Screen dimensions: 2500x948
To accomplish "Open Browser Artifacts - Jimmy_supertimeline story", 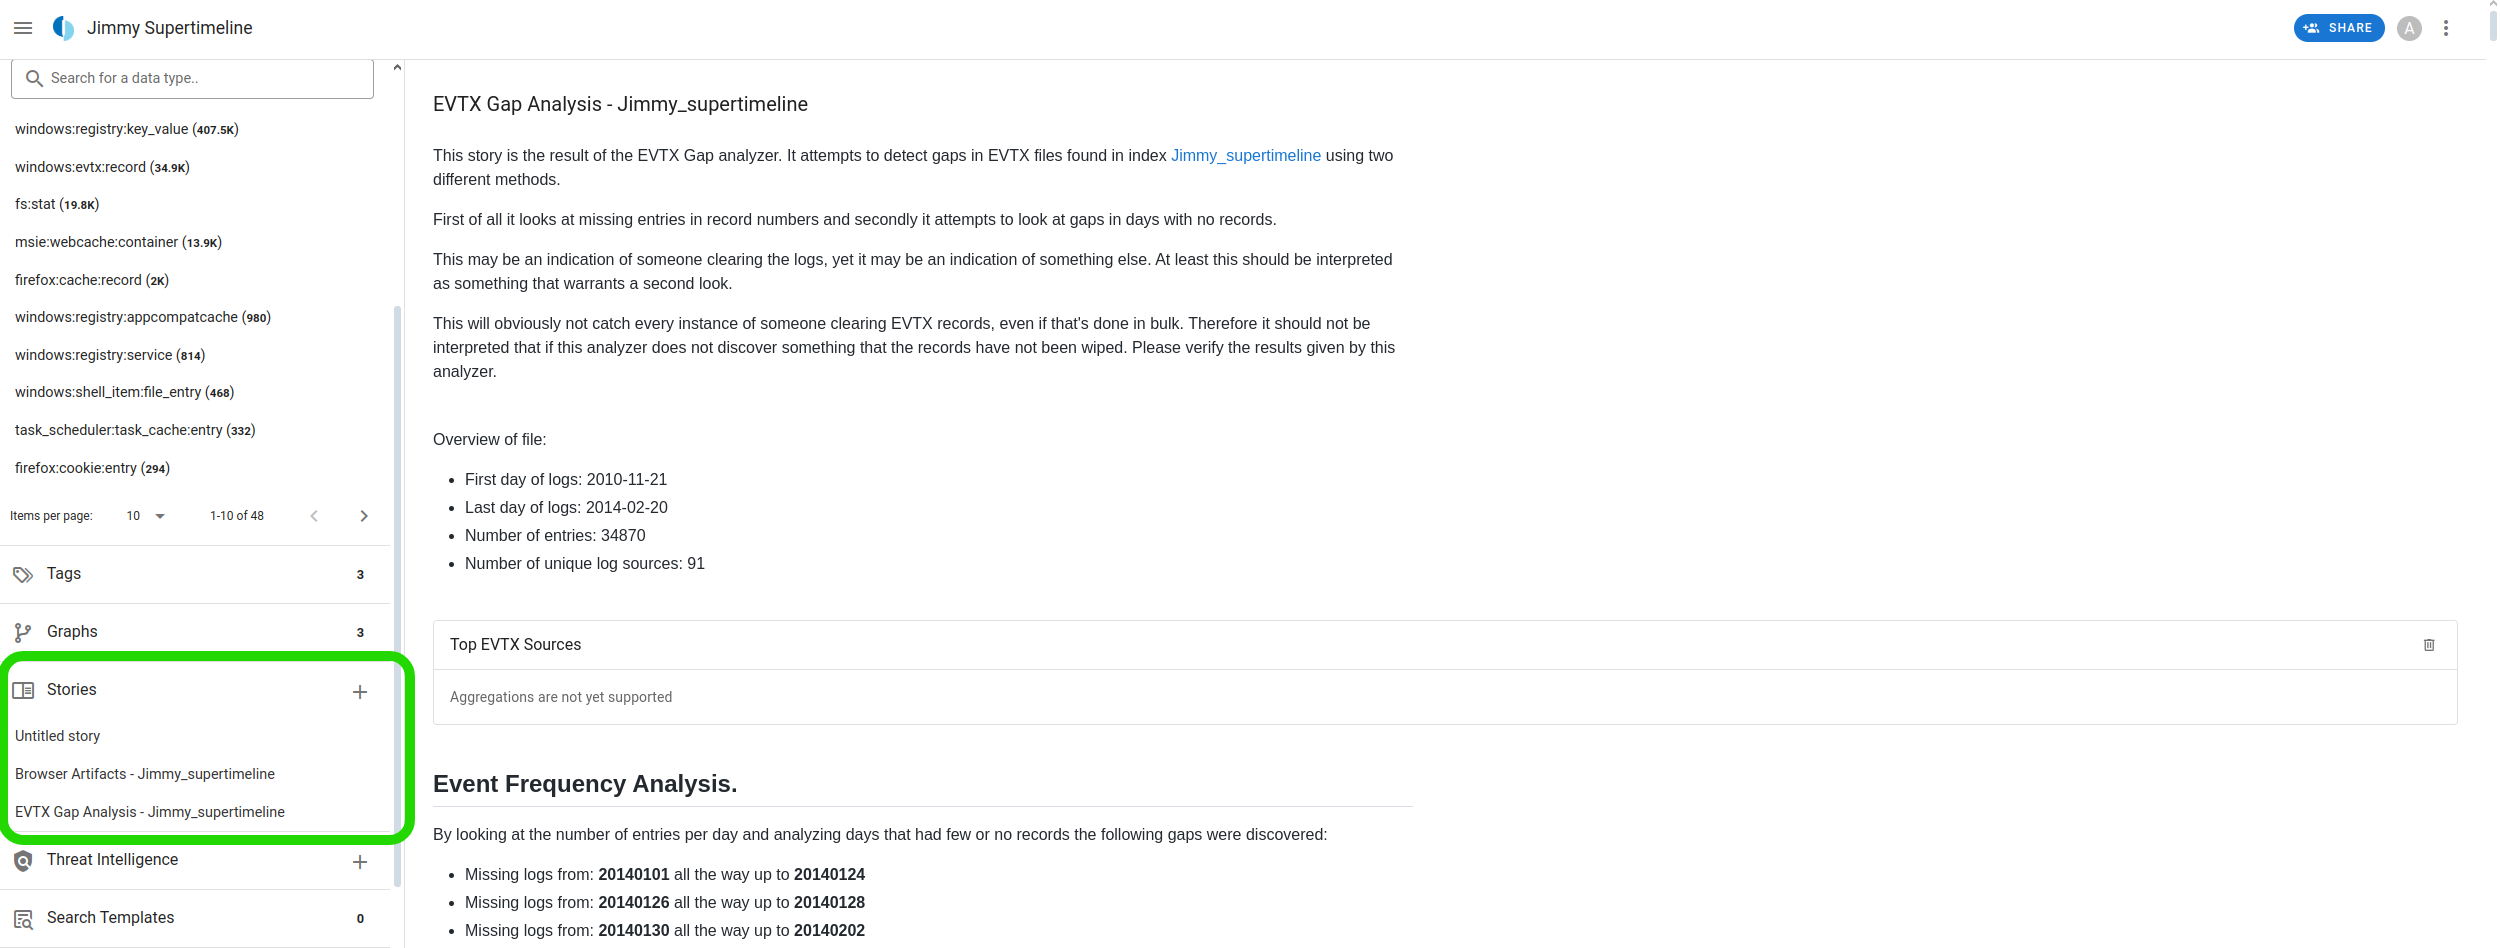I will (145, 774).
